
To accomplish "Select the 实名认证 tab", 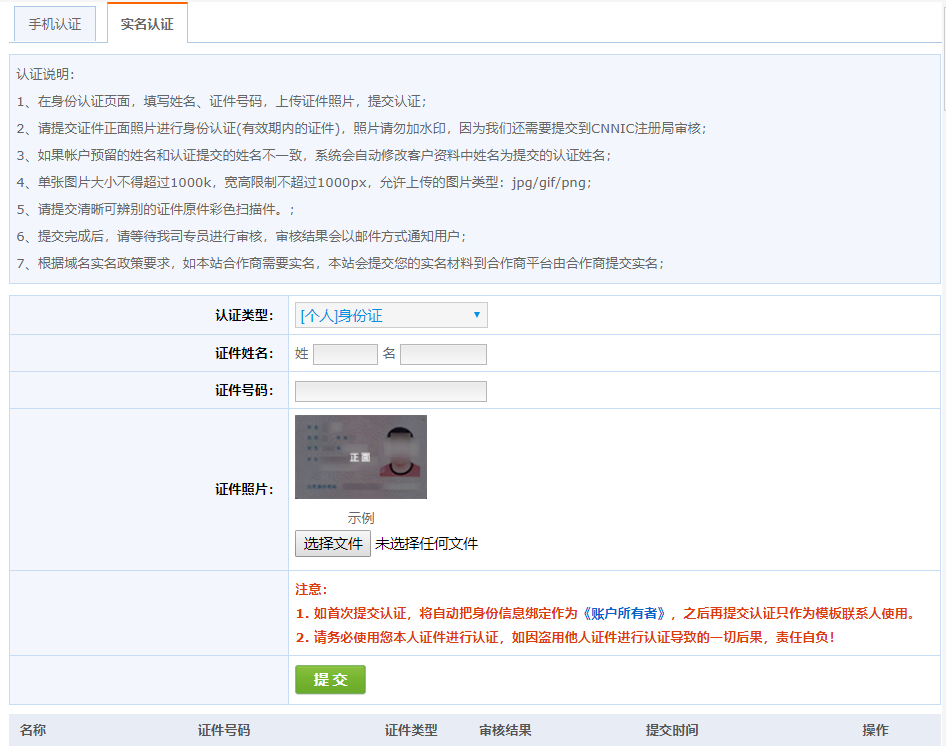I will pyautogui.click(x=147, y=24).
